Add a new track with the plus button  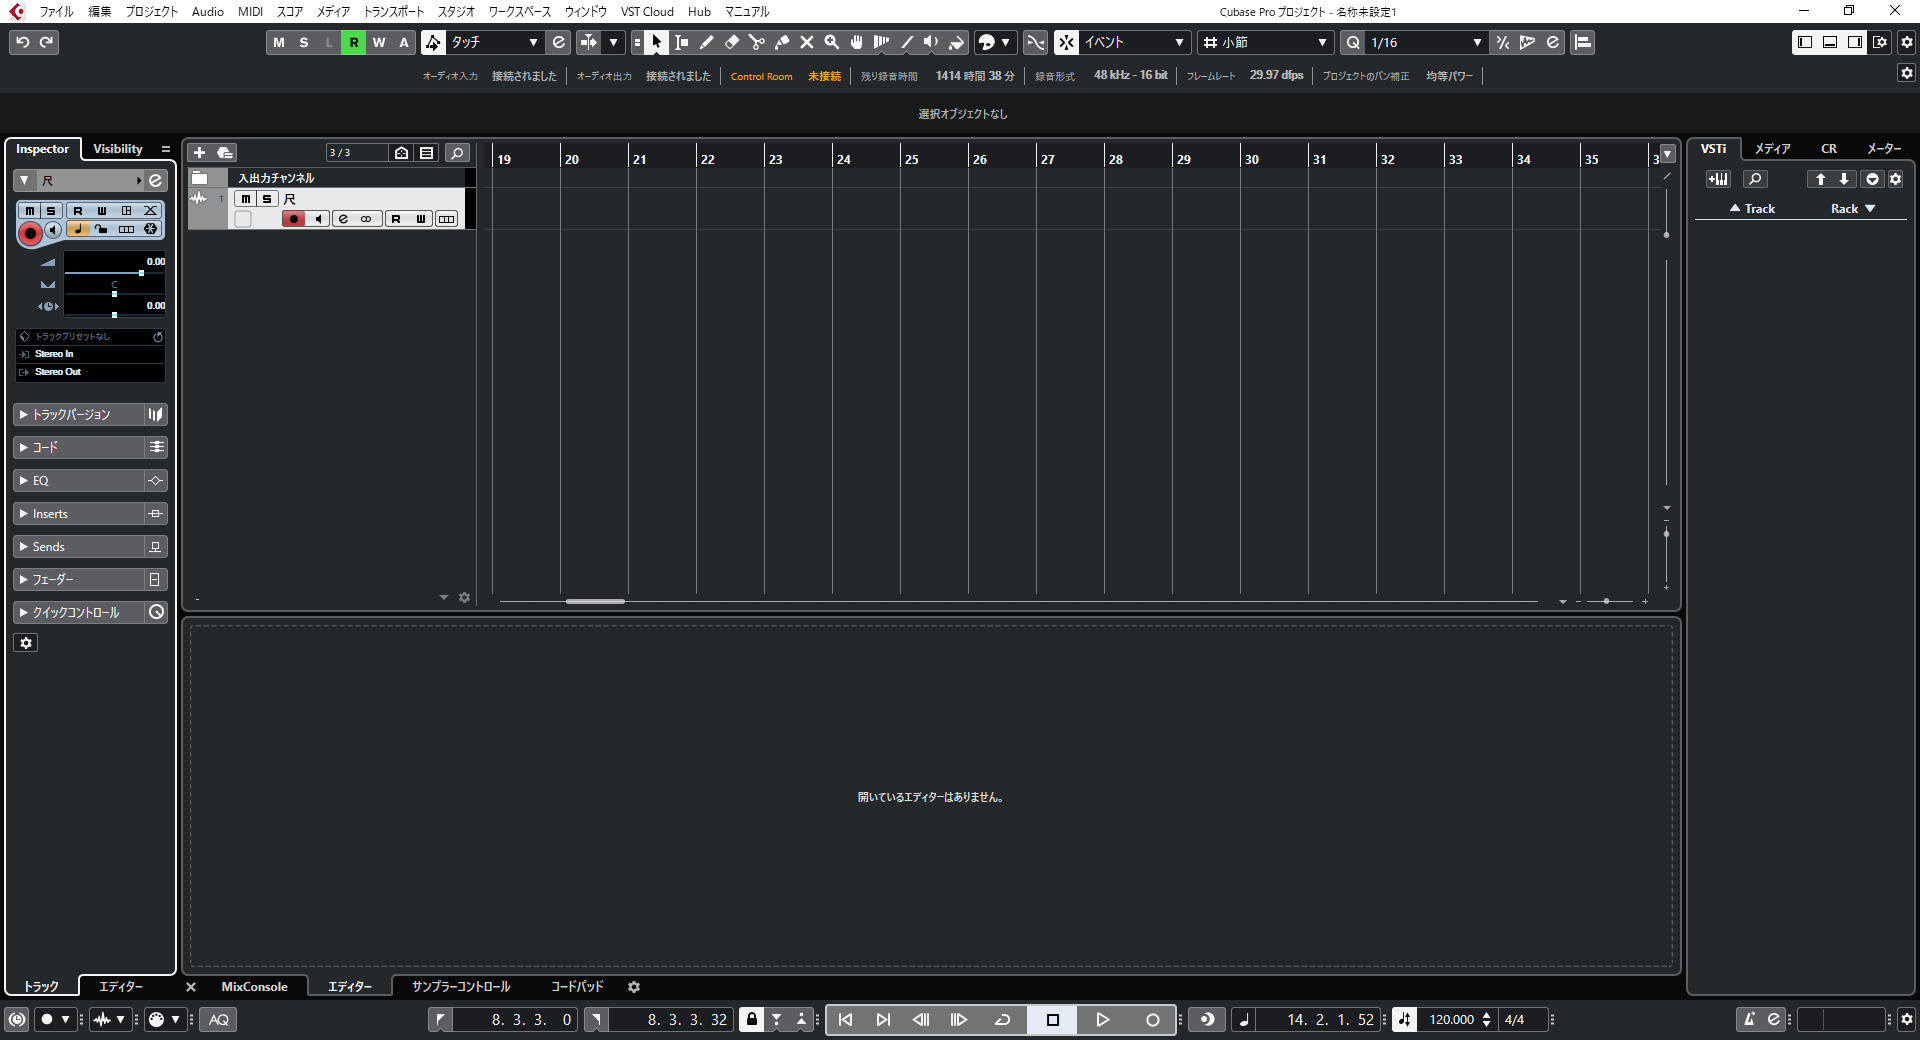[x=199, y=153]
